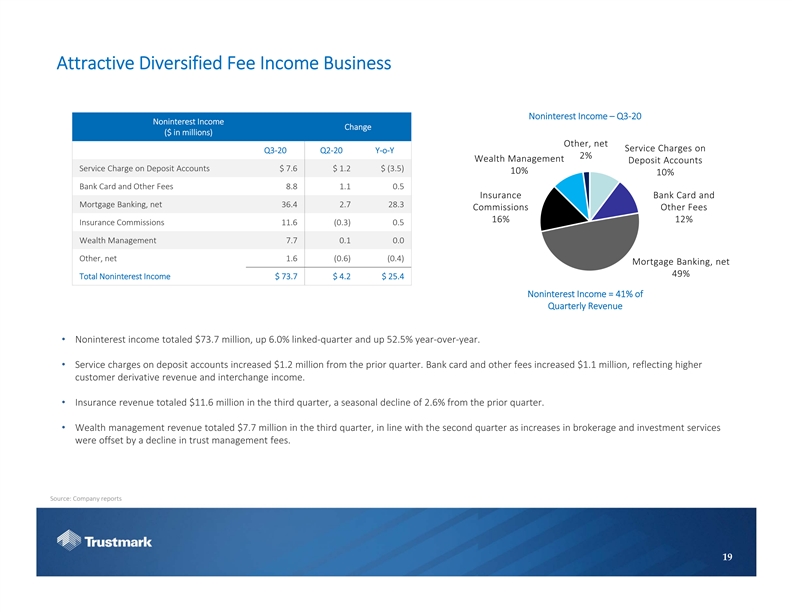
Task: Click the Q2-20 column header
Action: coord(331,150)
